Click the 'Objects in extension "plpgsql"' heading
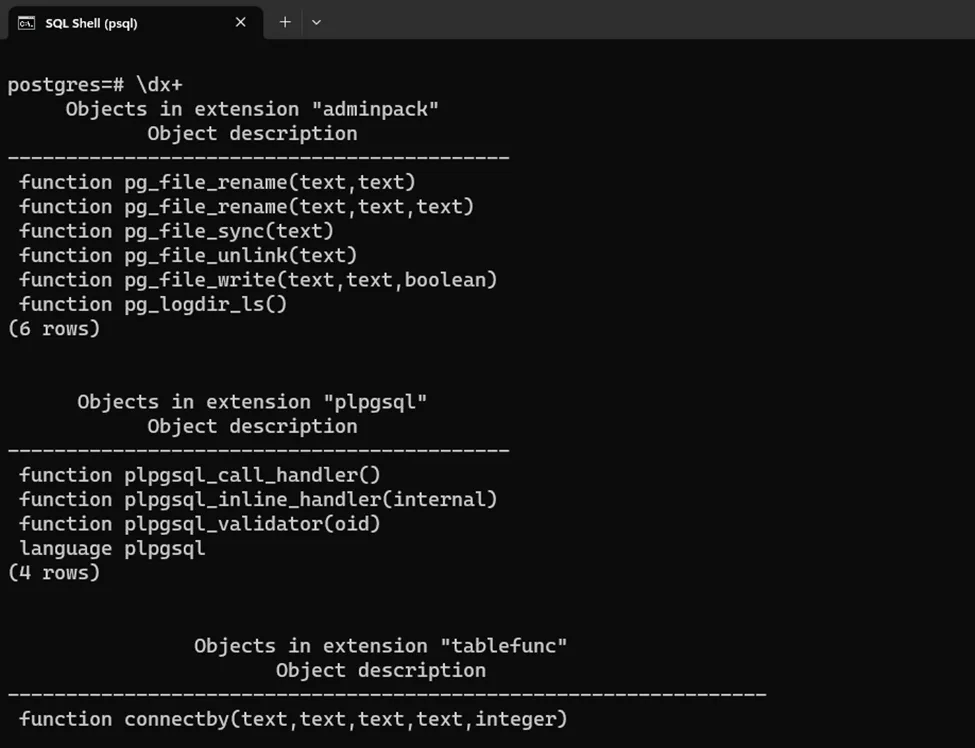Image resolution: width=975 pixels, height=748 pixels. pyautogui.click(x=252, y=402)
